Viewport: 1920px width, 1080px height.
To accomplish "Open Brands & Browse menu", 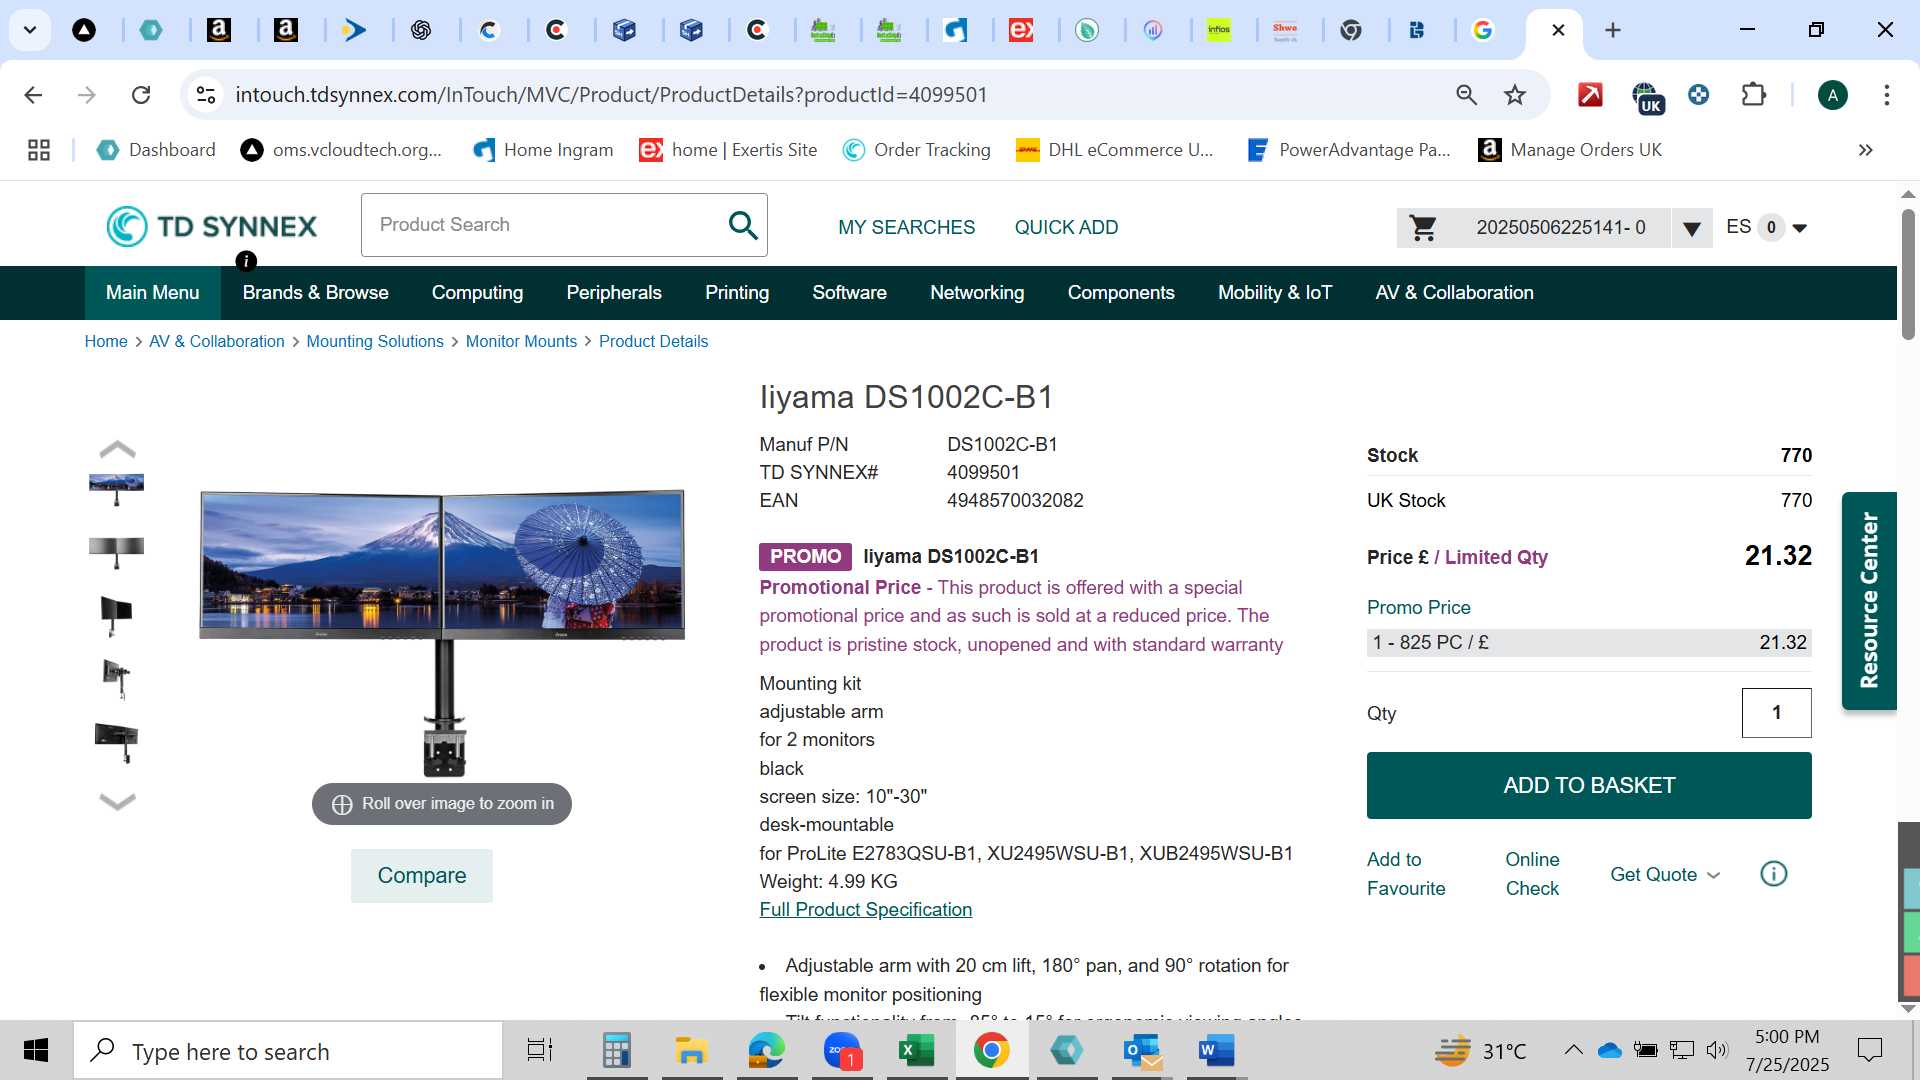I will (x=315, y=293).
